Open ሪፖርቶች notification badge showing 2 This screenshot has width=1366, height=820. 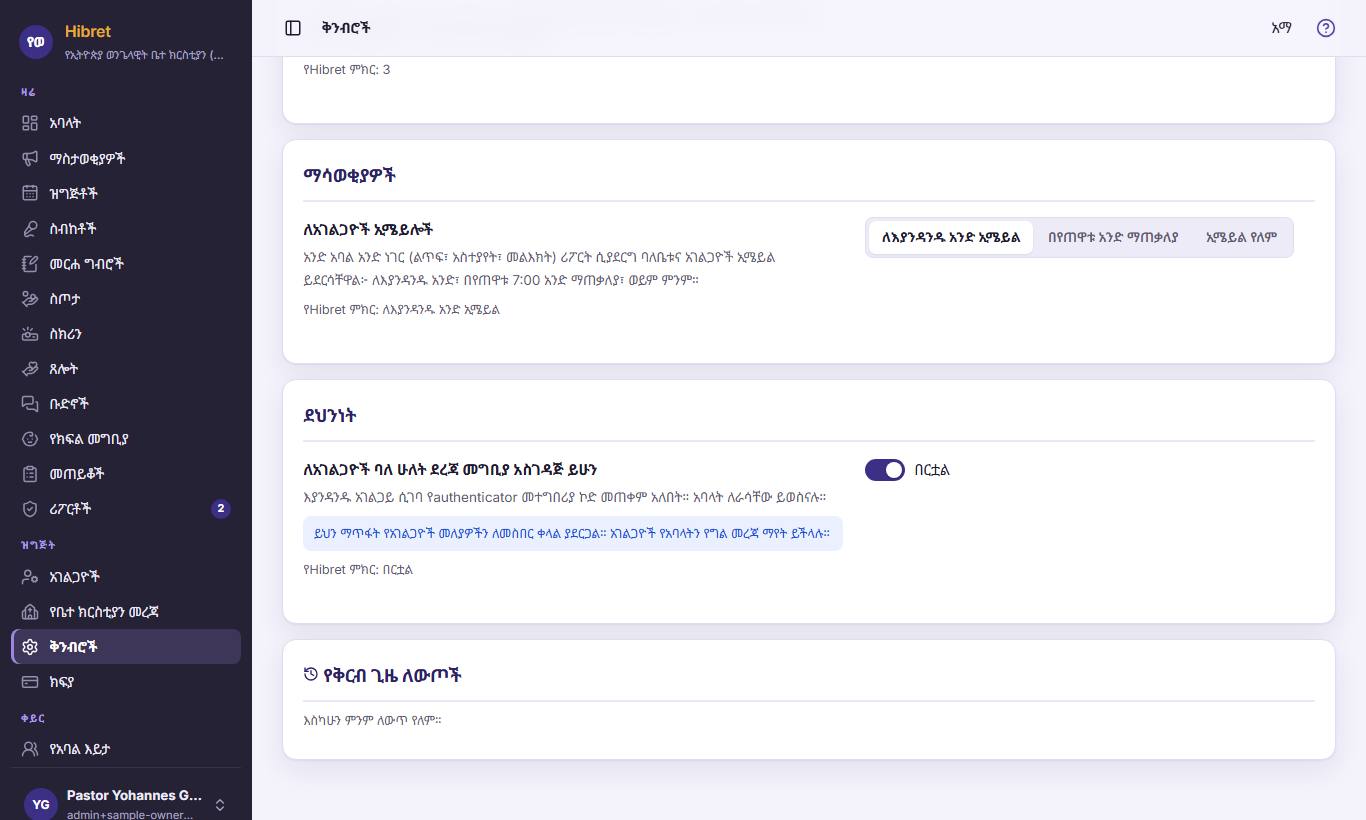pyautogui.click(x=221, y=508)
